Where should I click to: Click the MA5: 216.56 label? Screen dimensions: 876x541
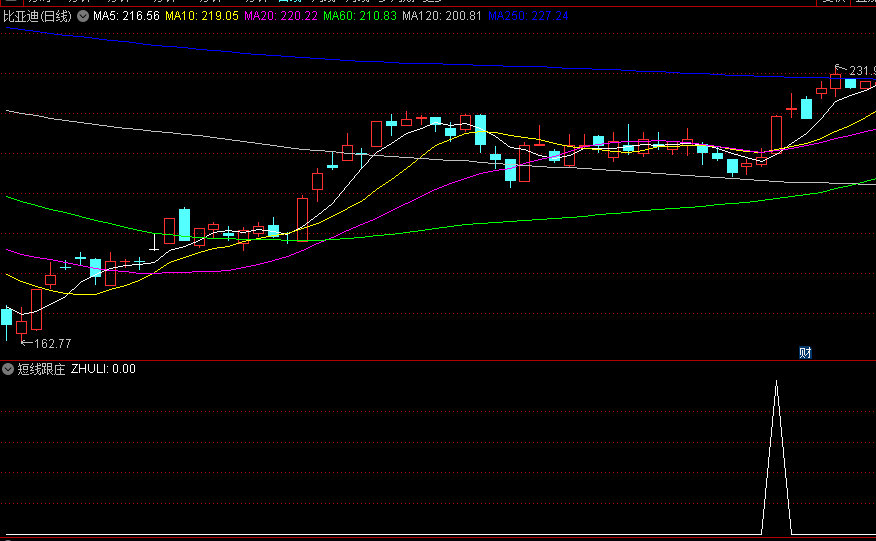coord(126,16)
